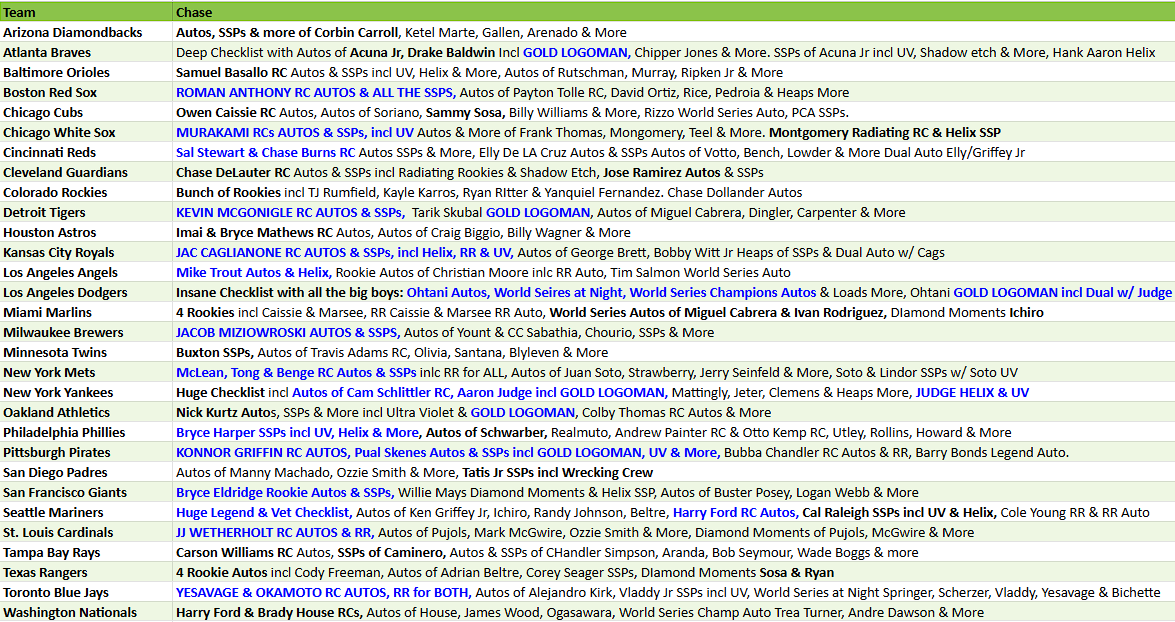Select the Chase column header cell

coord(674,12)
